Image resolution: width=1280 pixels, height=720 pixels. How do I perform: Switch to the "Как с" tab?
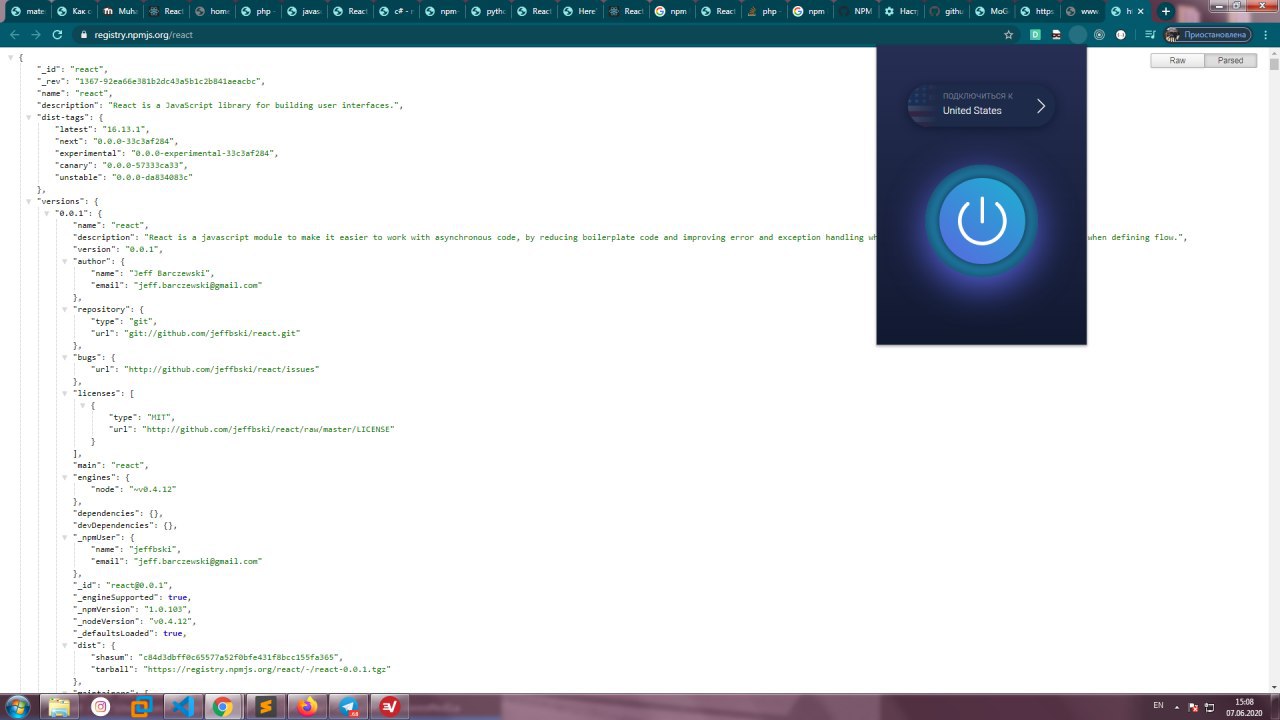(x=75, y=11)
